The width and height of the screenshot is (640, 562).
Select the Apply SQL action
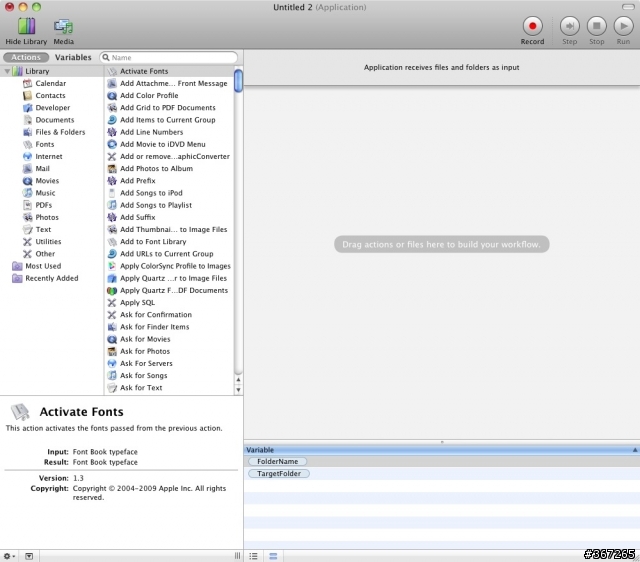click(169, 303)
